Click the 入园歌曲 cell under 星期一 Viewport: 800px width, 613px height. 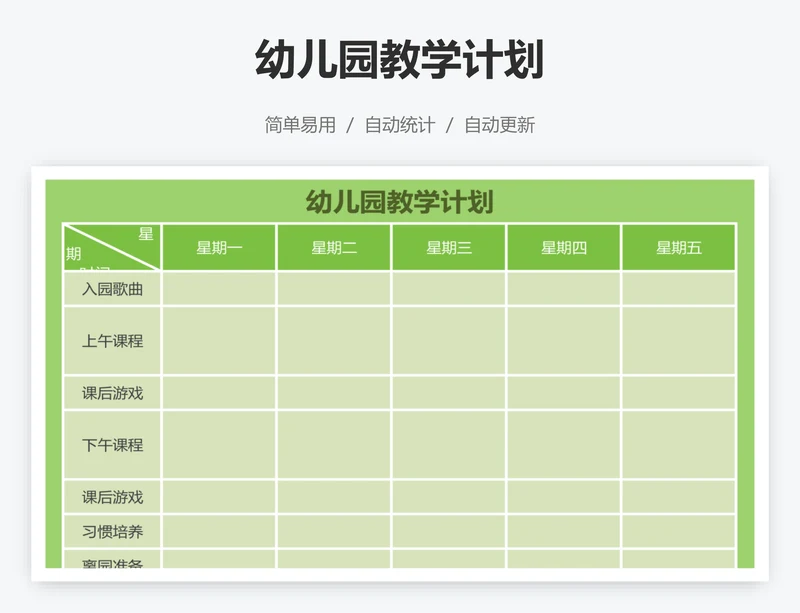pyautogui.click(x=219, y=289)
